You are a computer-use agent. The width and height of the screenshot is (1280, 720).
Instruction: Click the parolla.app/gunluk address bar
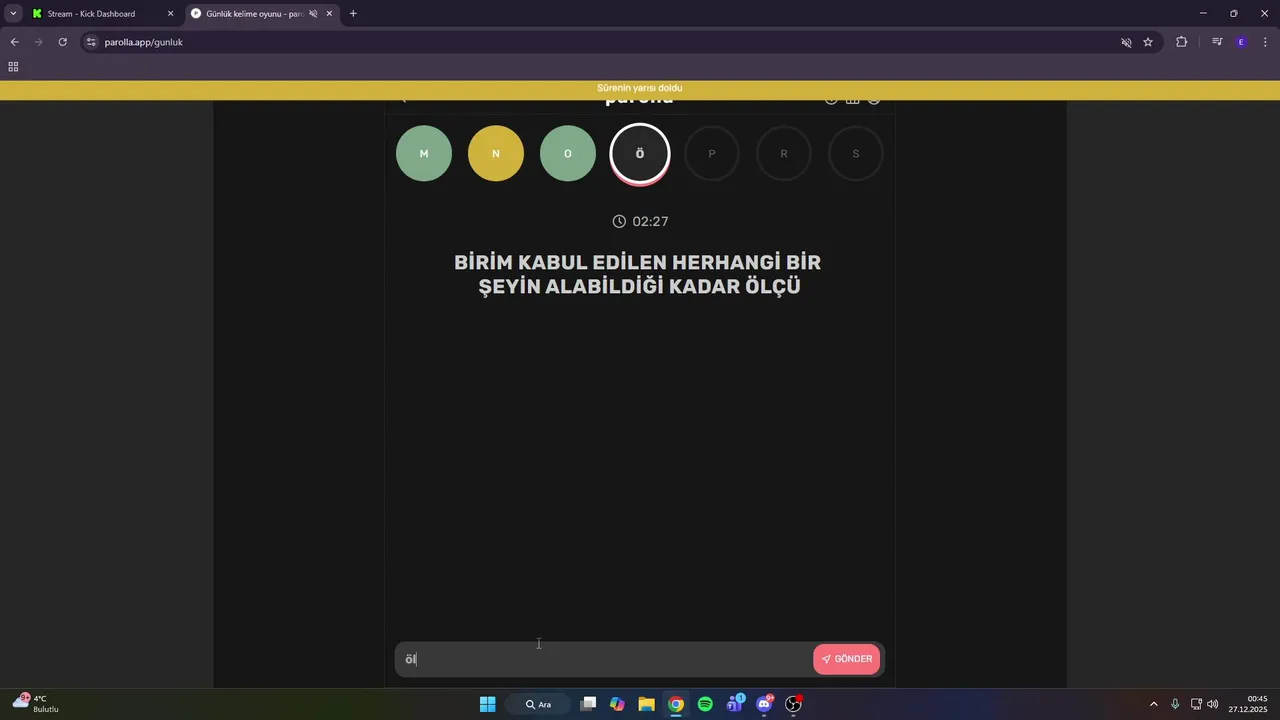point(600,42)
